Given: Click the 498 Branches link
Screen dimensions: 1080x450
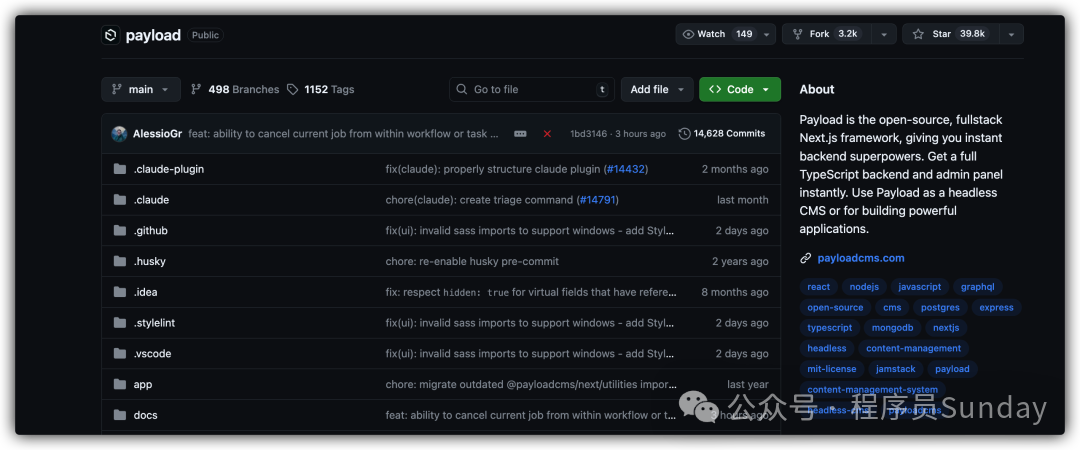Looking at the screenshot, I should [235, 89].
